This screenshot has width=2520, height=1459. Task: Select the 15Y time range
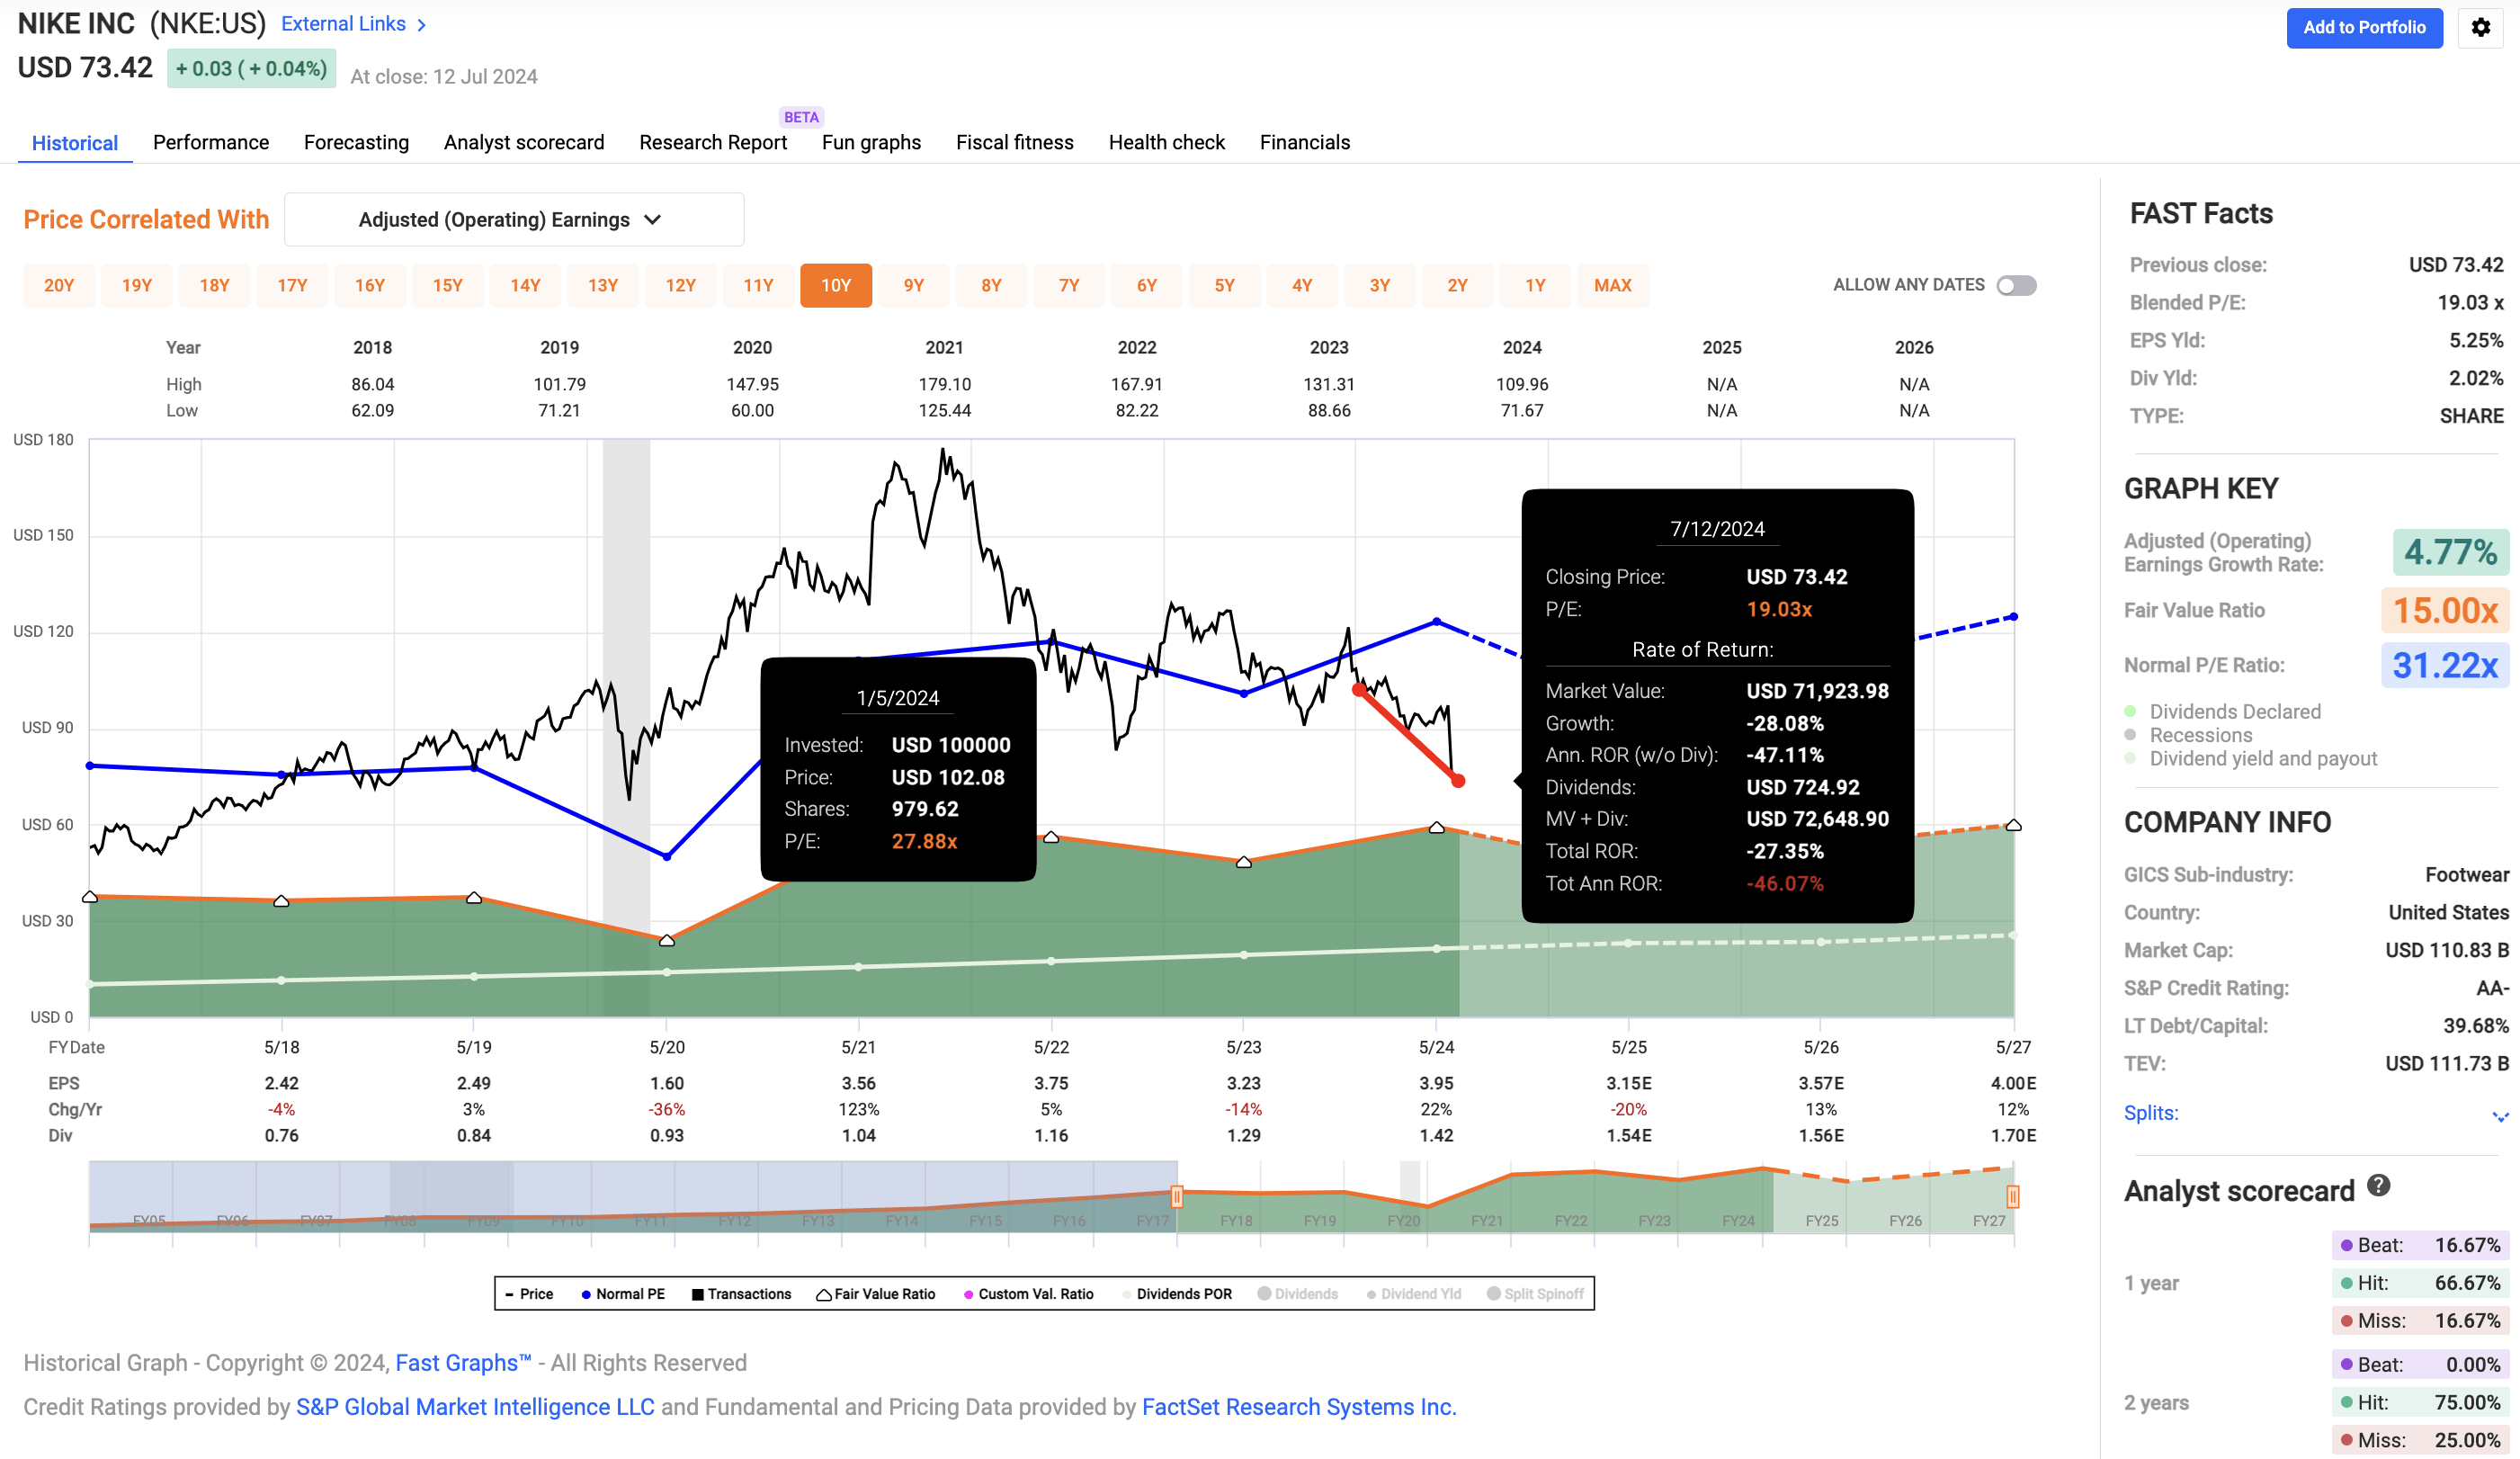pyautogui.click(x=448, y=286)
